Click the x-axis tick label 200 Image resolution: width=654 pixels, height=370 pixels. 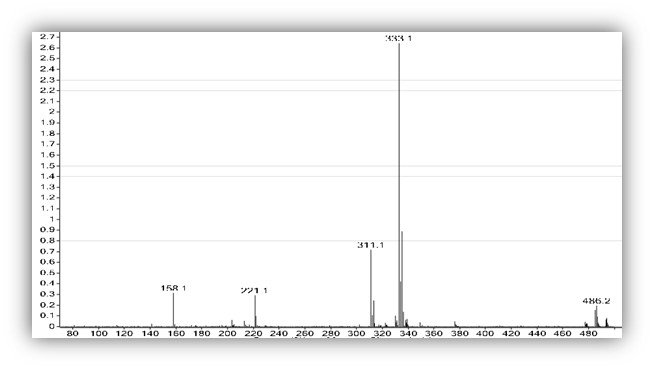point(227,334)
